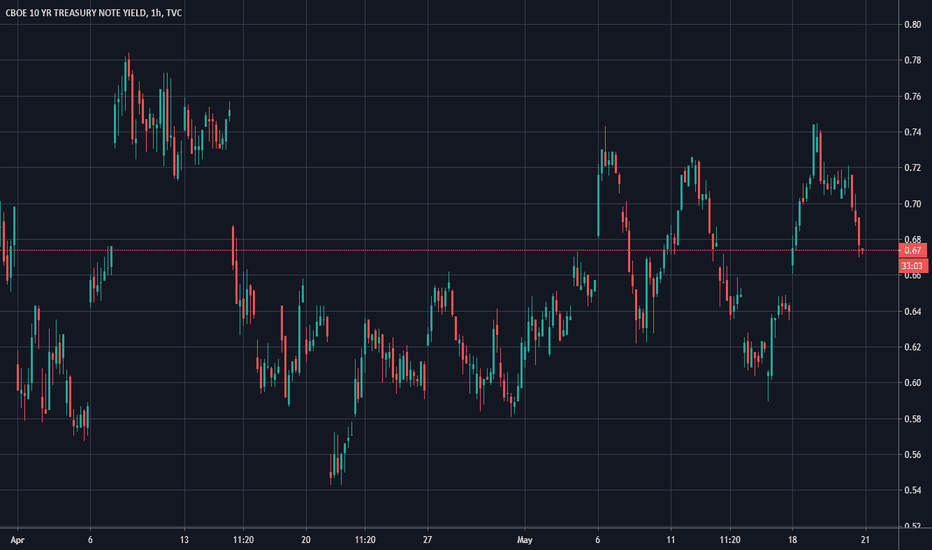The height and width of the screenshot is (550, 932).
Task: Click the Apr label on time axis
Action: tap(17, 540)
